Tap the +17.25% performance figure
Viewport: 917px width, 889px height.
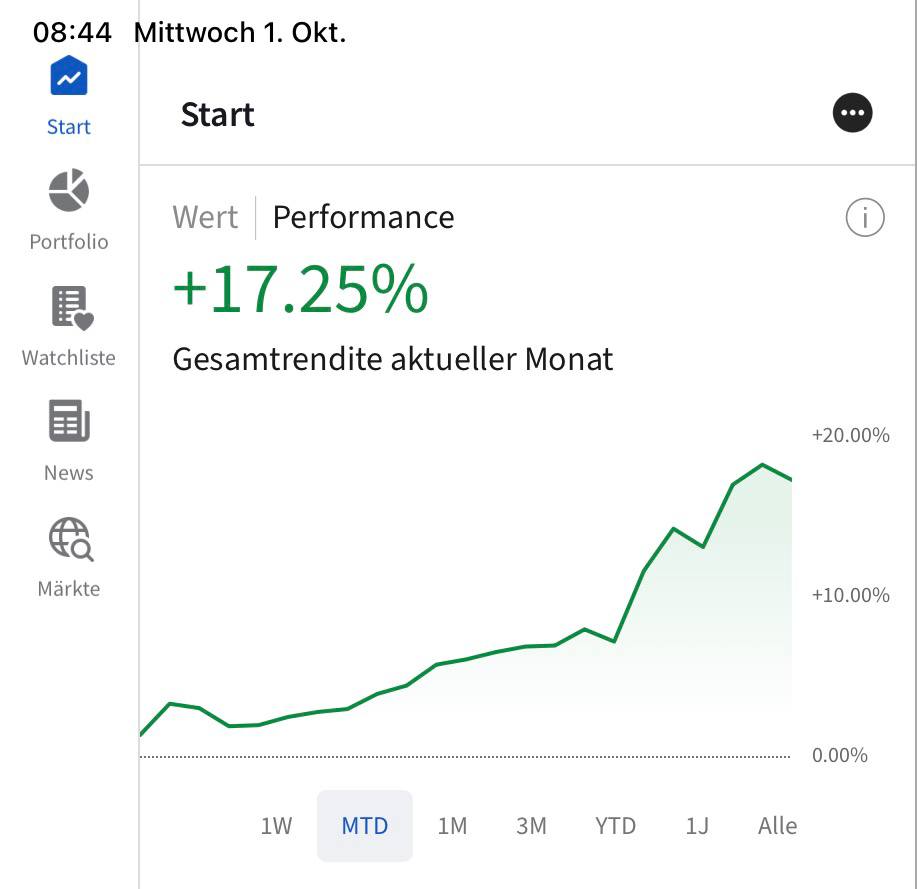point(301,290)
